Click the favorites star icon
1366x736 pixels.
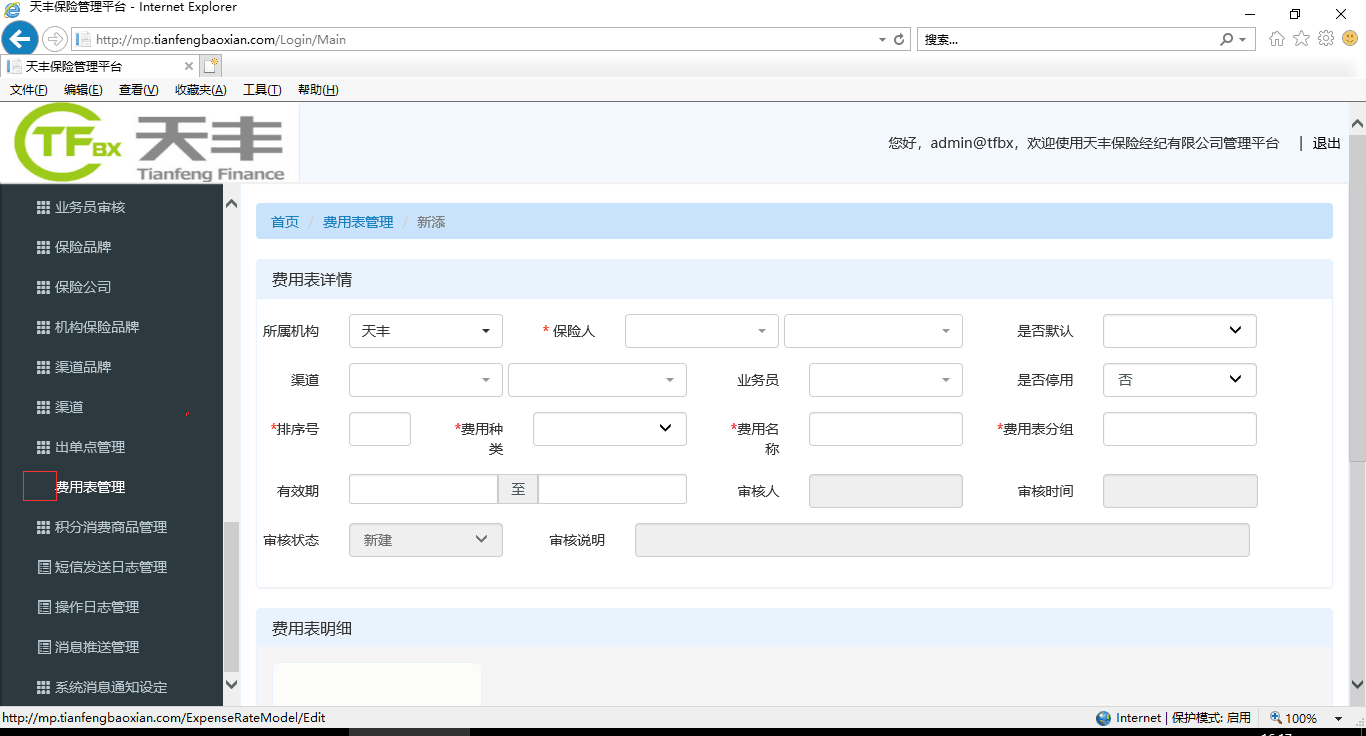coord(1301,39)
